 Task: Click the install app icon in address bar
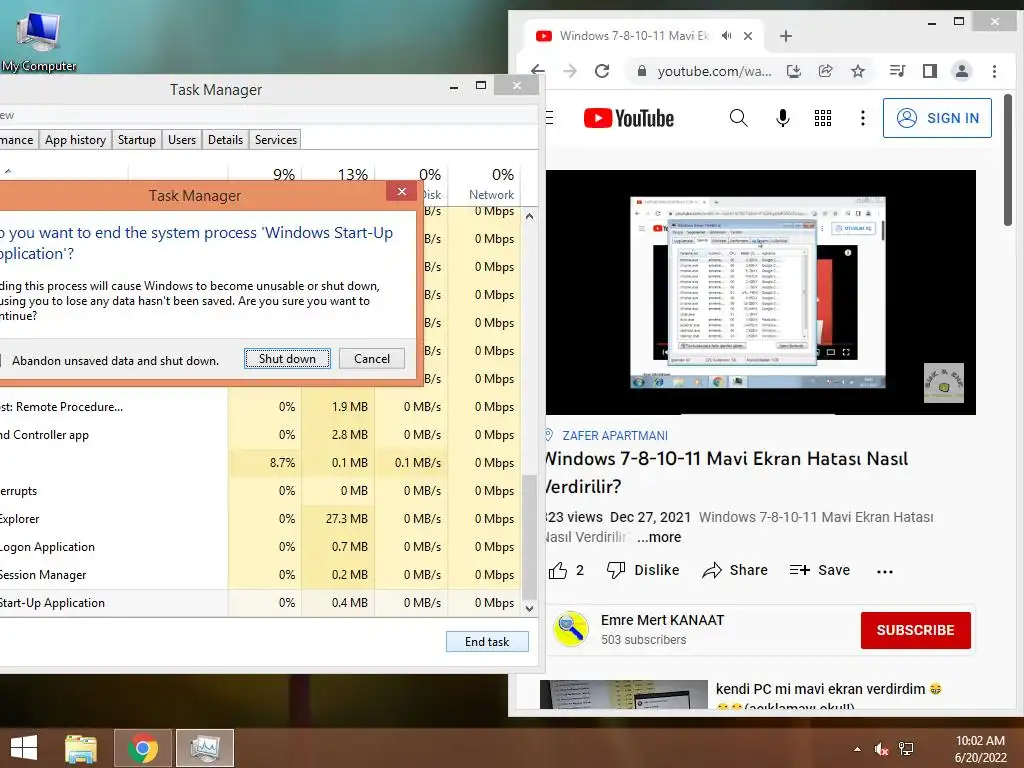pos(793,71)
